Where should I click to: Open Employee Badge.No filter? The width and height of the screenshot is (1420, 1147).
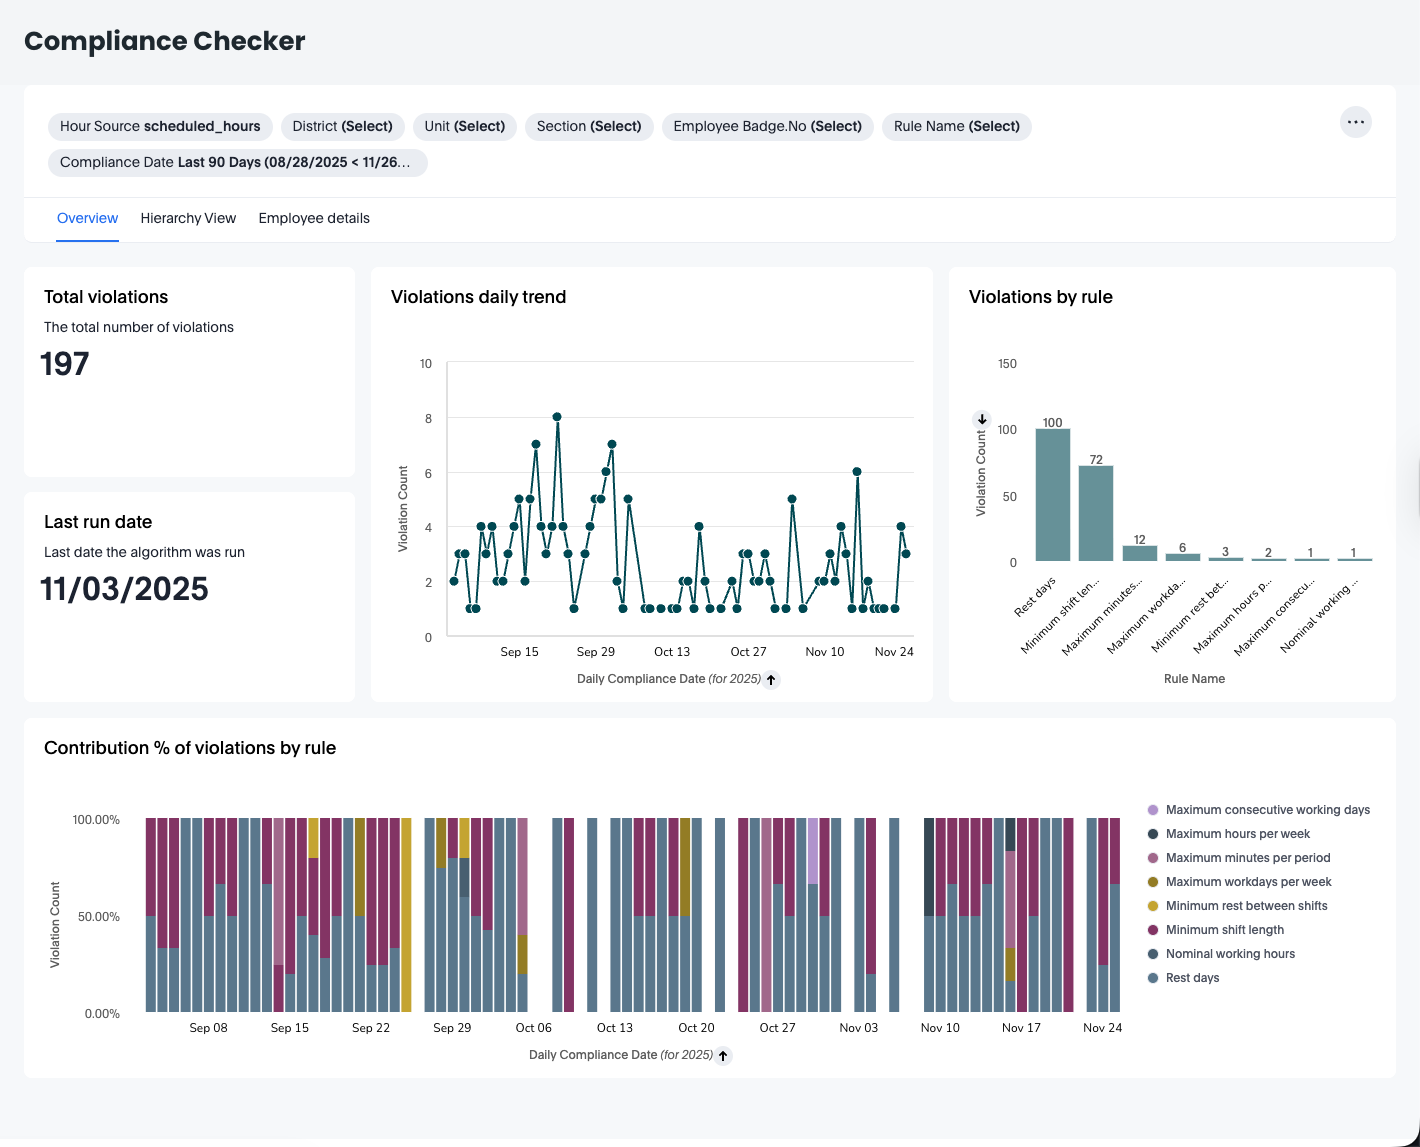(767, 126)
